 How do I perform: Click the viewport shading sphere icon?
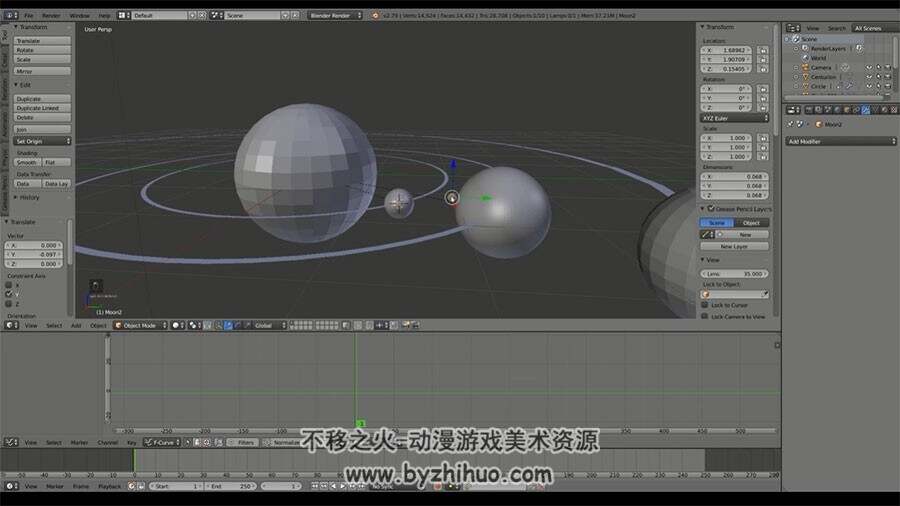pos(177,325)
